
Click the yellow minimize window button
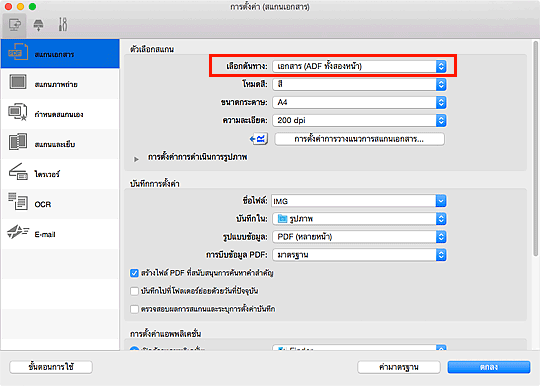click(20, 7)
